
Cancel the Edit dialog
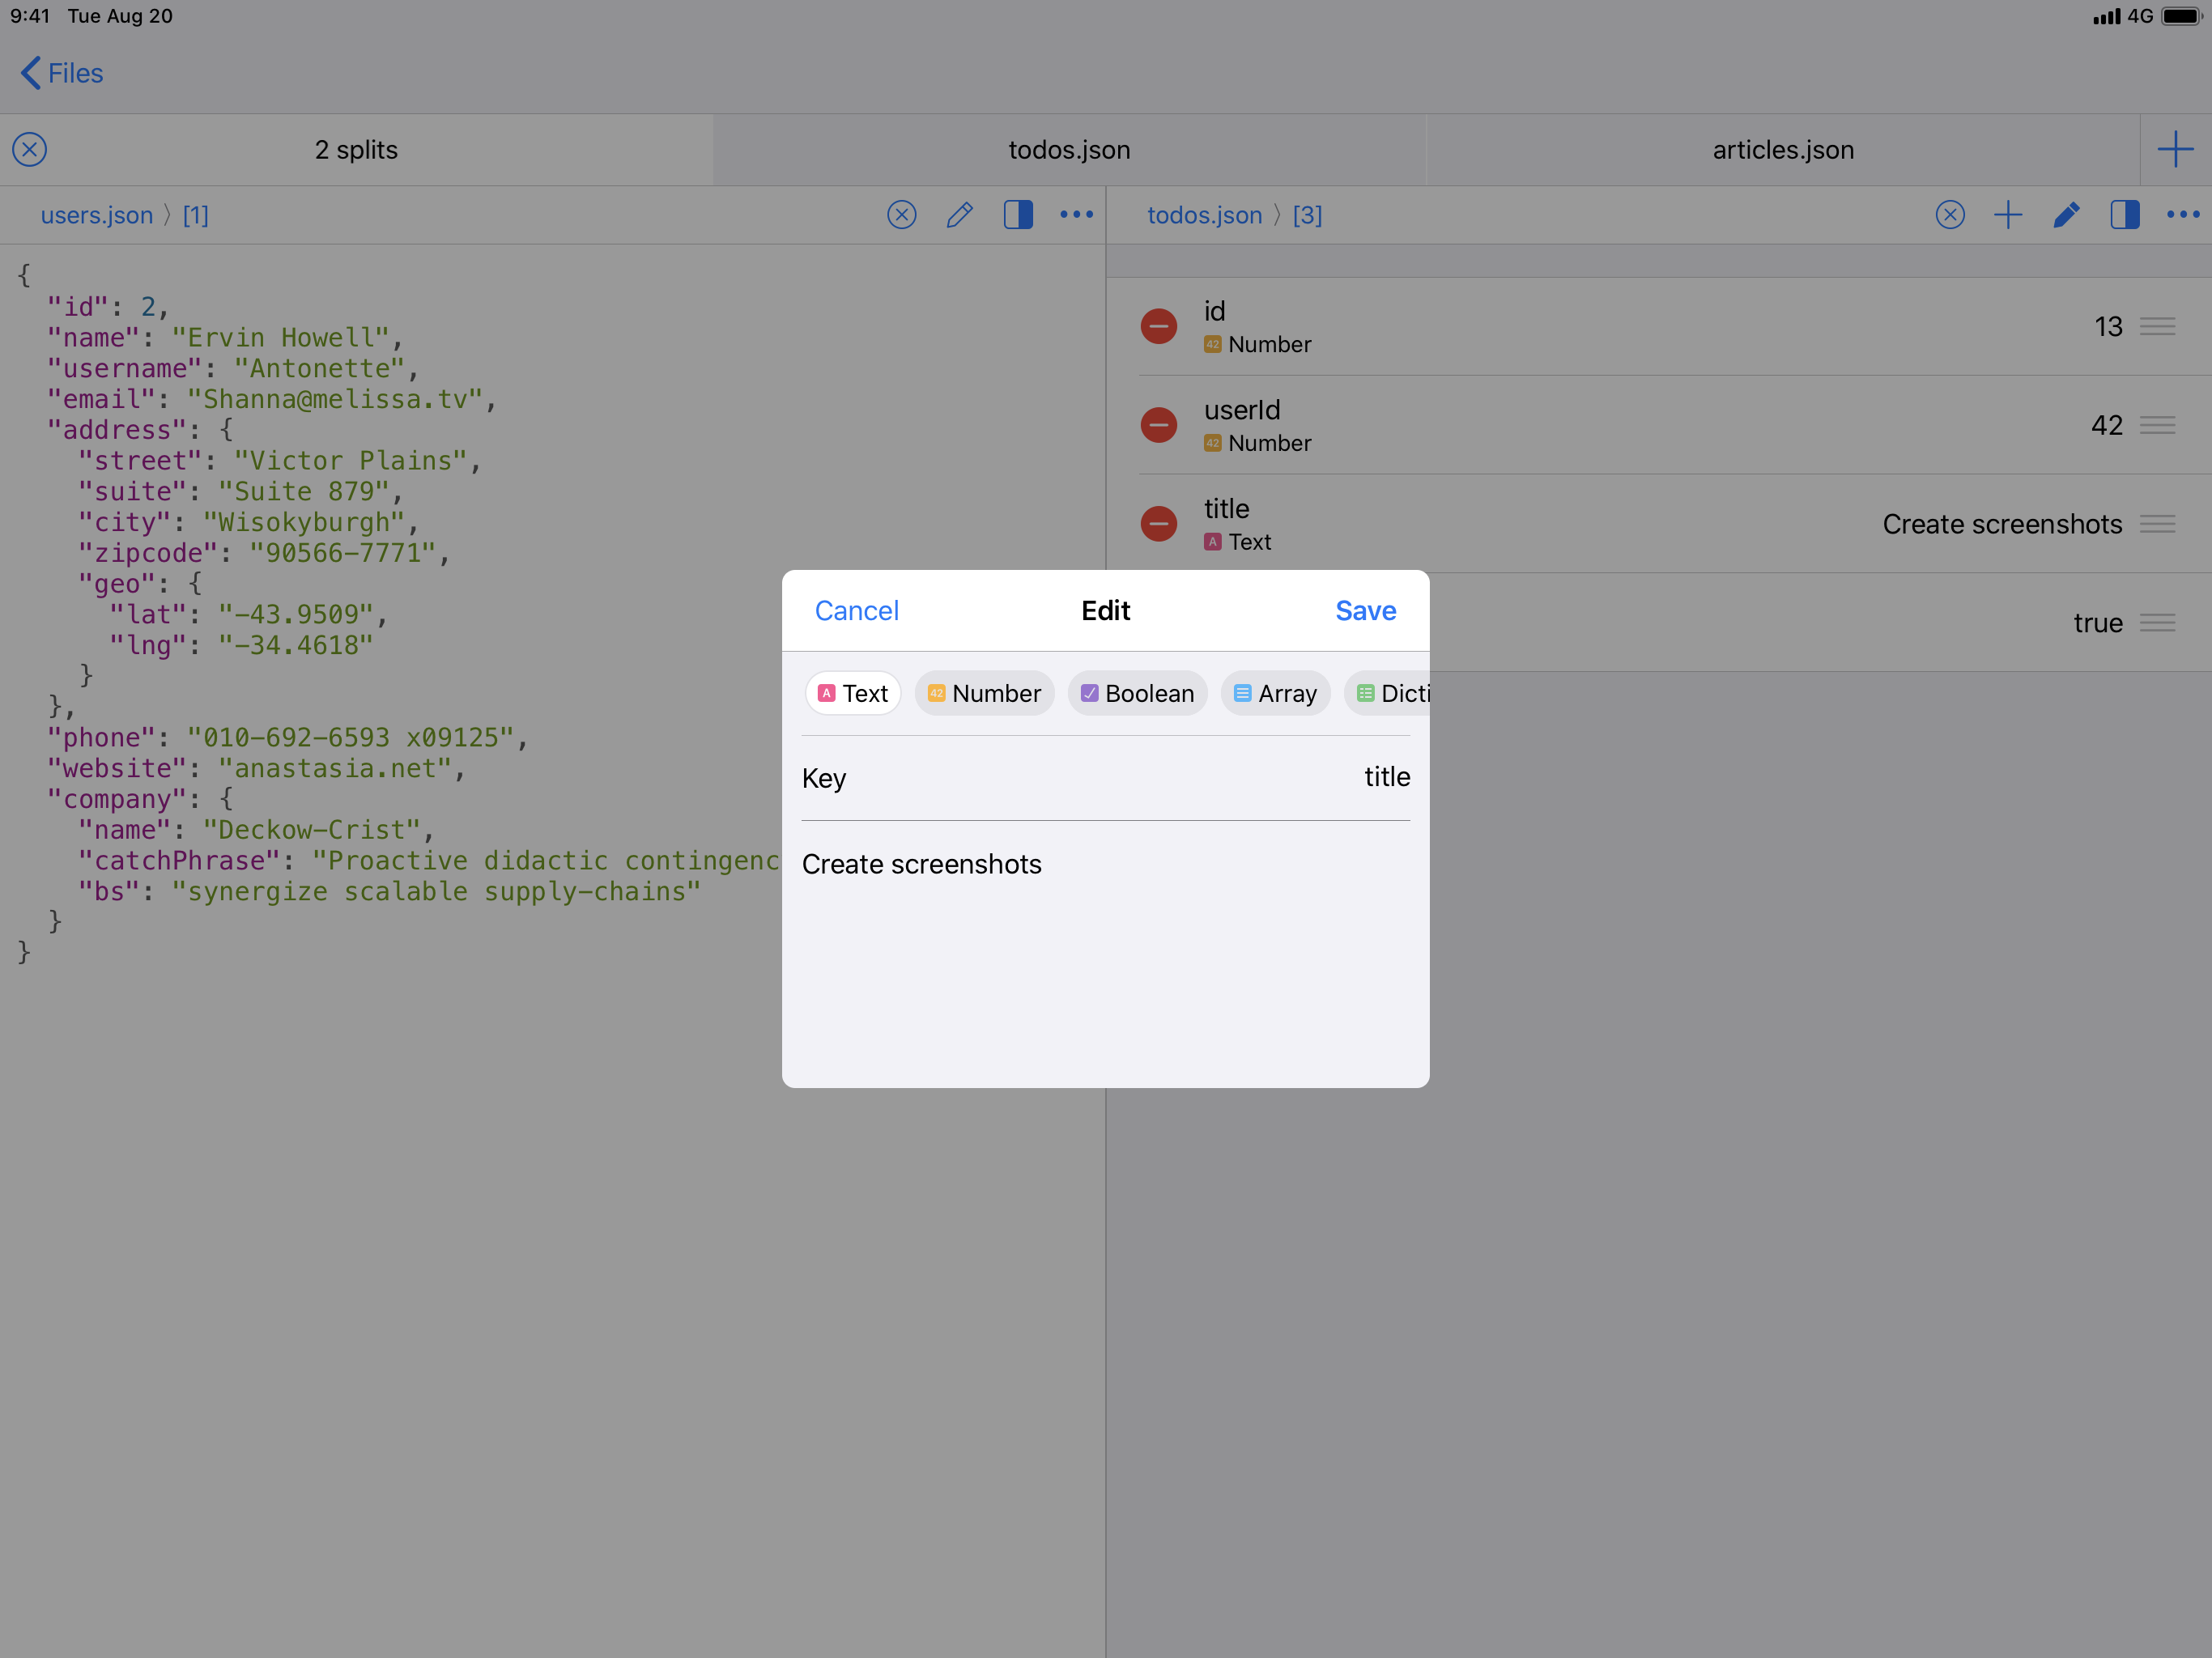(x=856, y=611)
